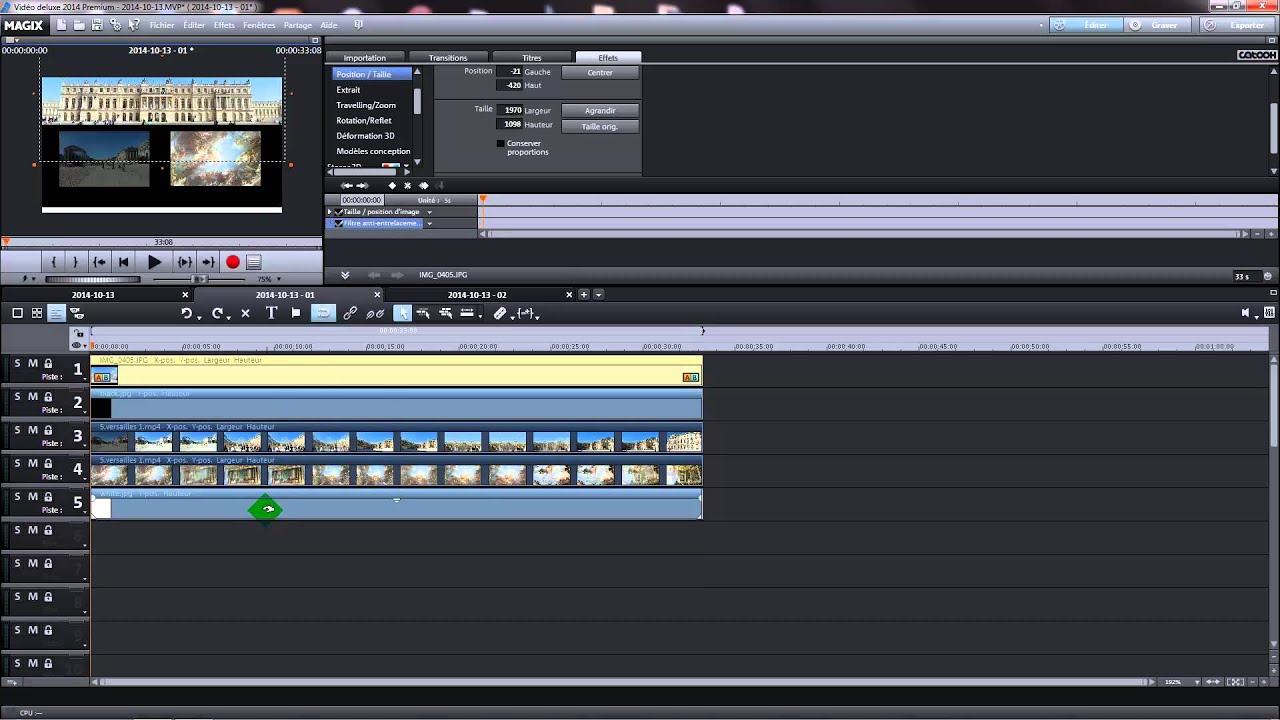Open dropdown beside Taille / position d'image
Screen dimensions: 1280x720
pos(430,212)
